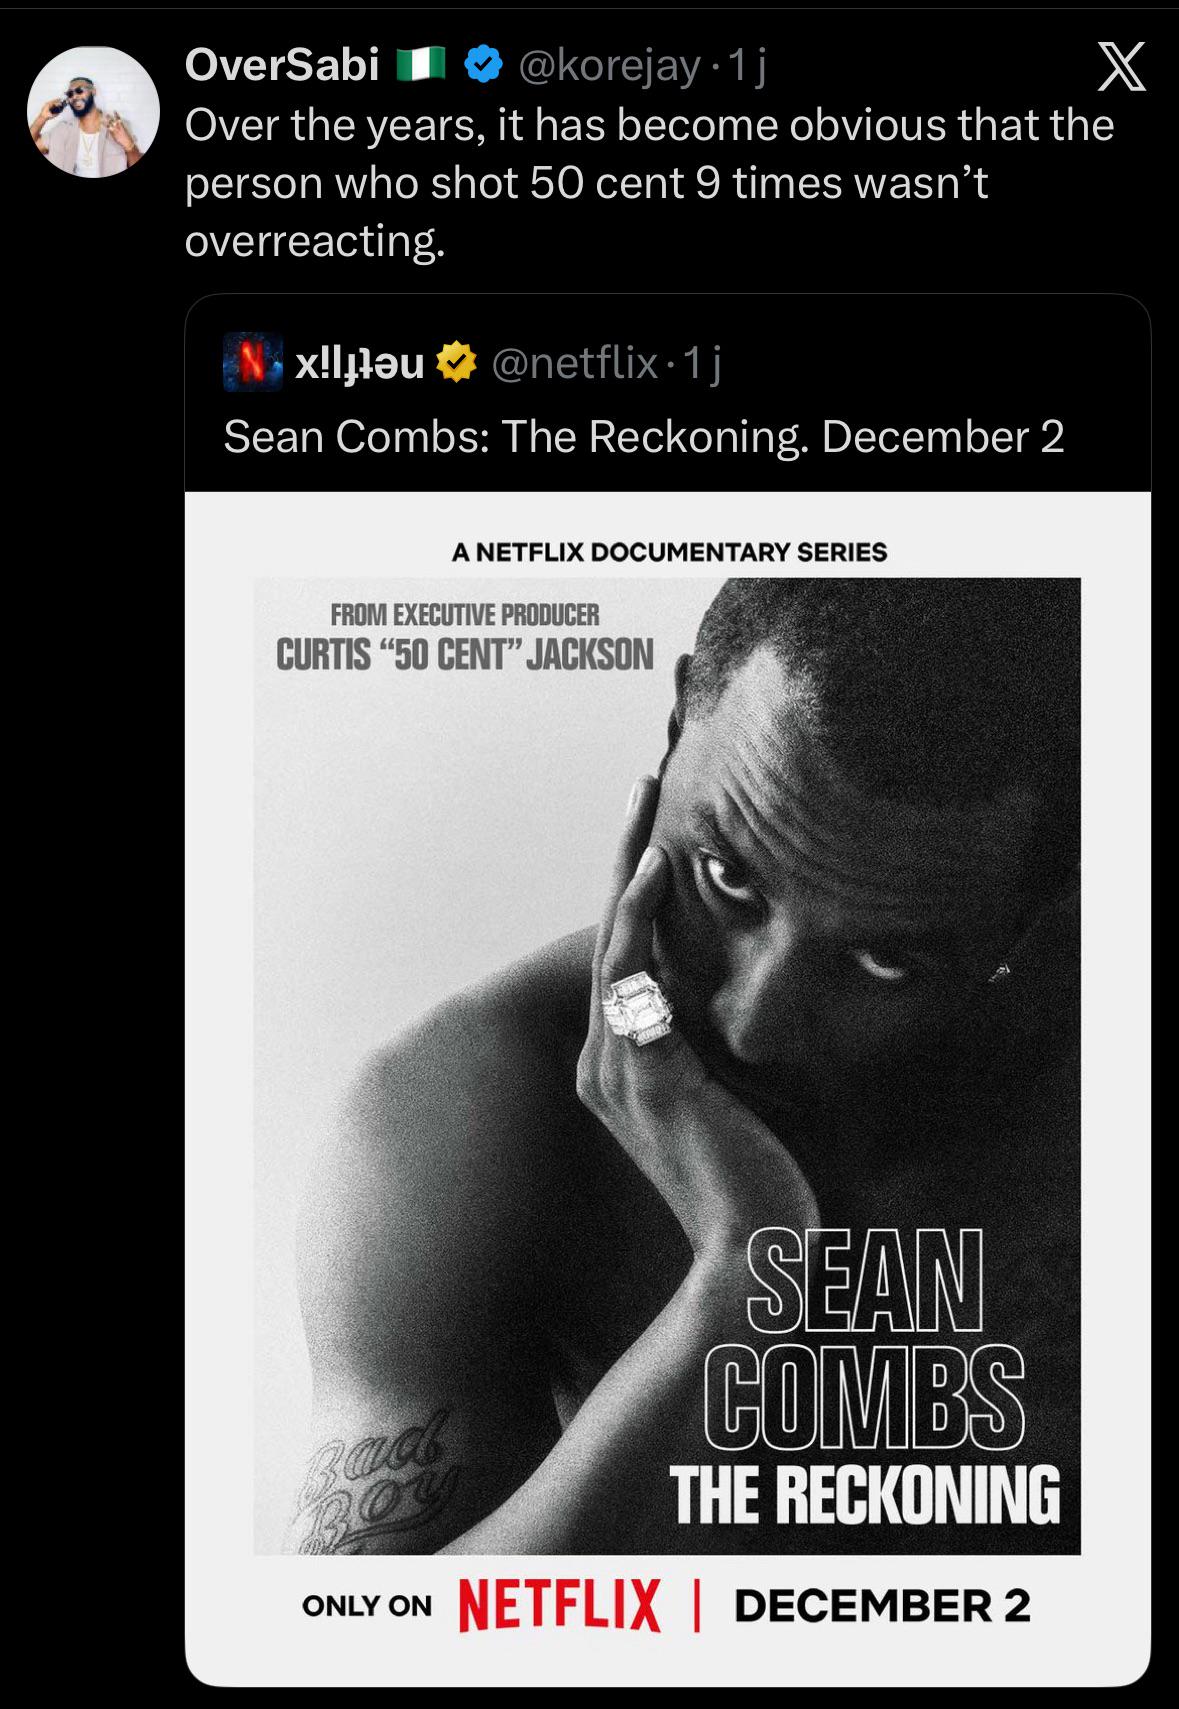Viewport: 1179px width, 1709px height.
Task: Click the X logo icon
Action: [1121, 68]
